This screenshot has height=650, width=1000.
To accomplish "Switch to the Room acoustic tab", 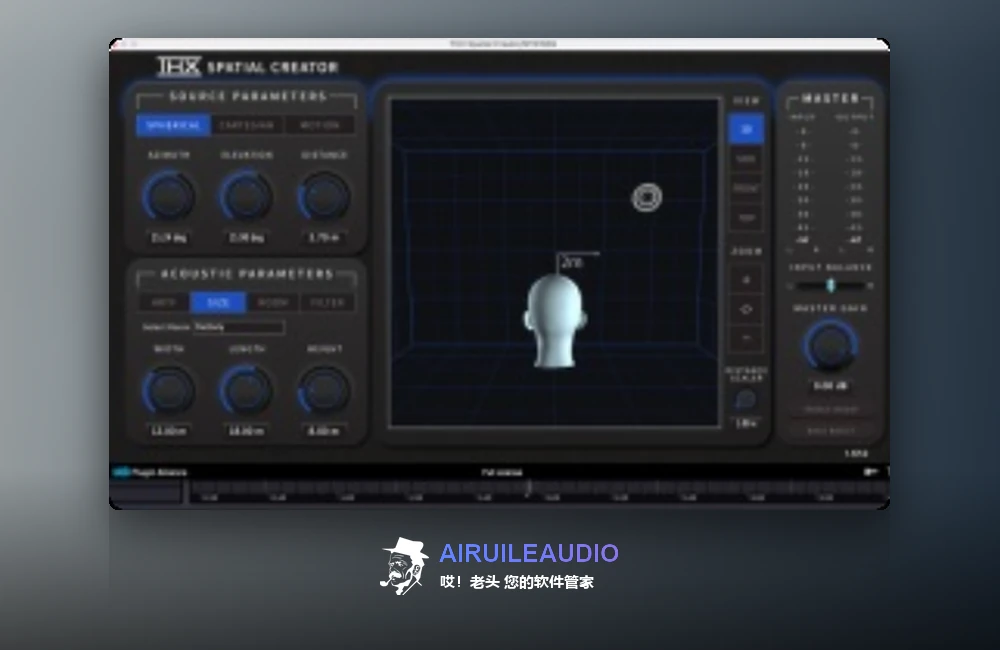I will coord(273,303).
